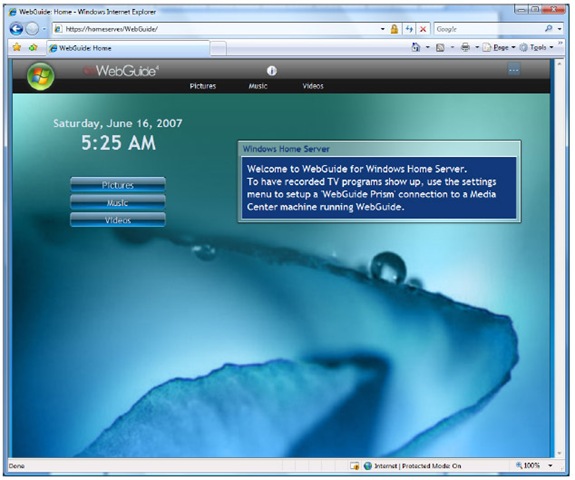Open Videos in the top navigation bar
575x480 pixels.
(x=313, y=86)
